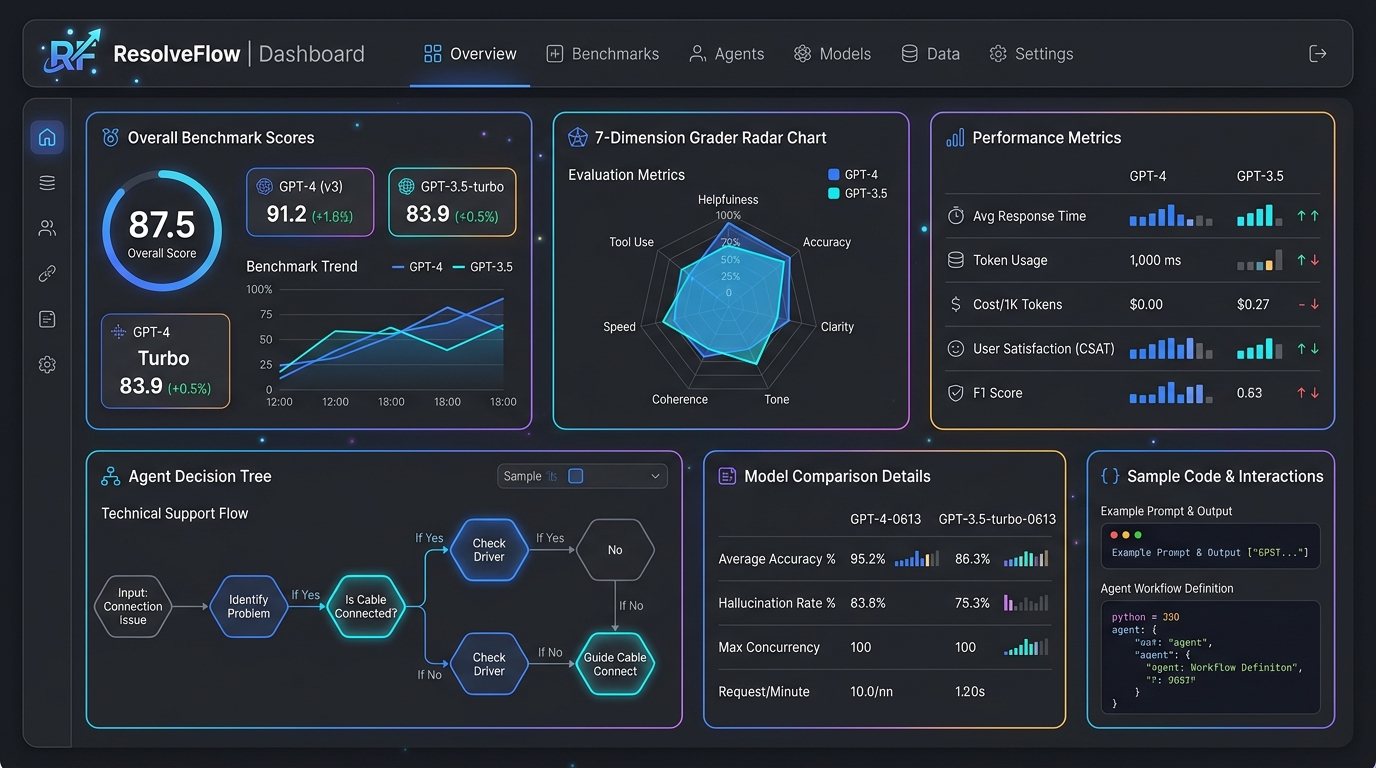Go to the Agents tab

coord(726,54)
